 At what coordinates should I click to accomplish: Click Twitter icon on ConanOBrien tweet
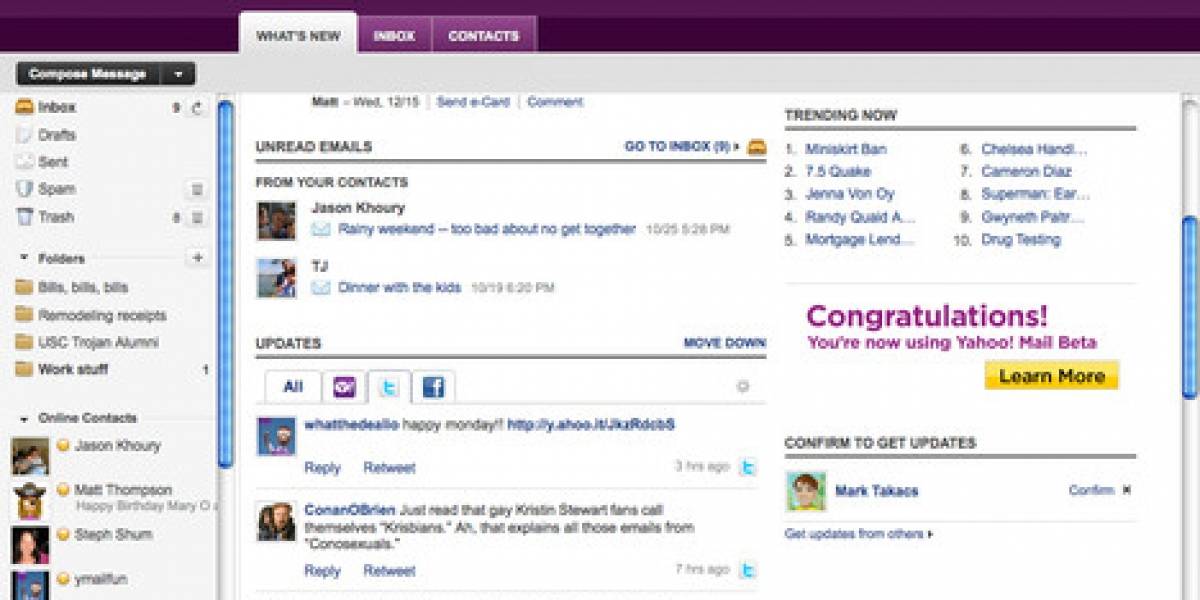coord(747,570)
